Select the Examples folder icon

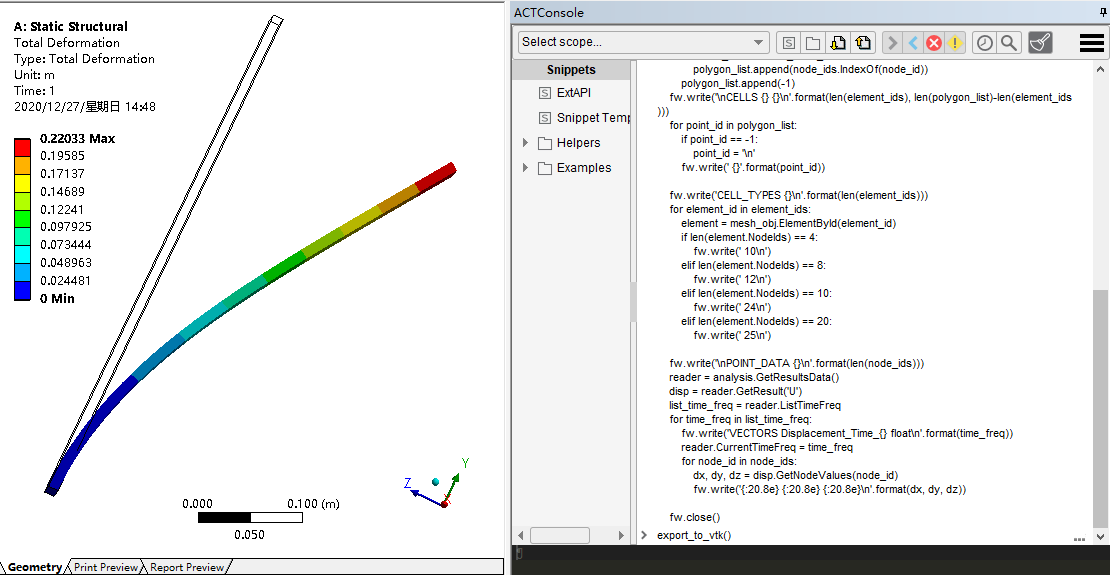544,168
